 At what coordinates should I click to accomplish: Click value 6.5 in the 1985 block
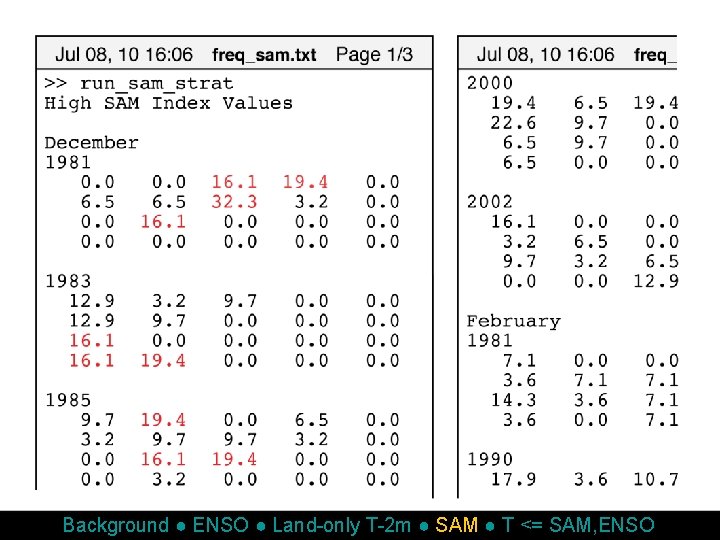(311, 420)
